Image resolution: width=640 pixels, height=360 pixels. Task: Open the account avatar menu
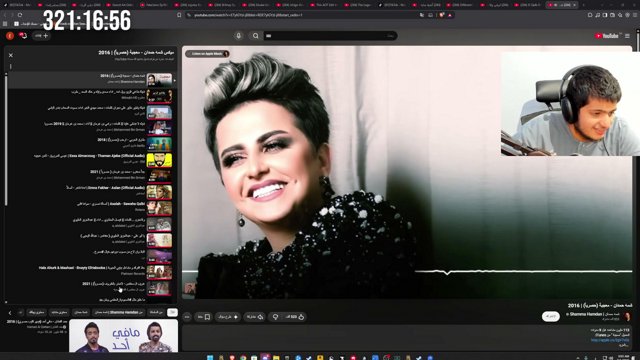click(10, 36)
